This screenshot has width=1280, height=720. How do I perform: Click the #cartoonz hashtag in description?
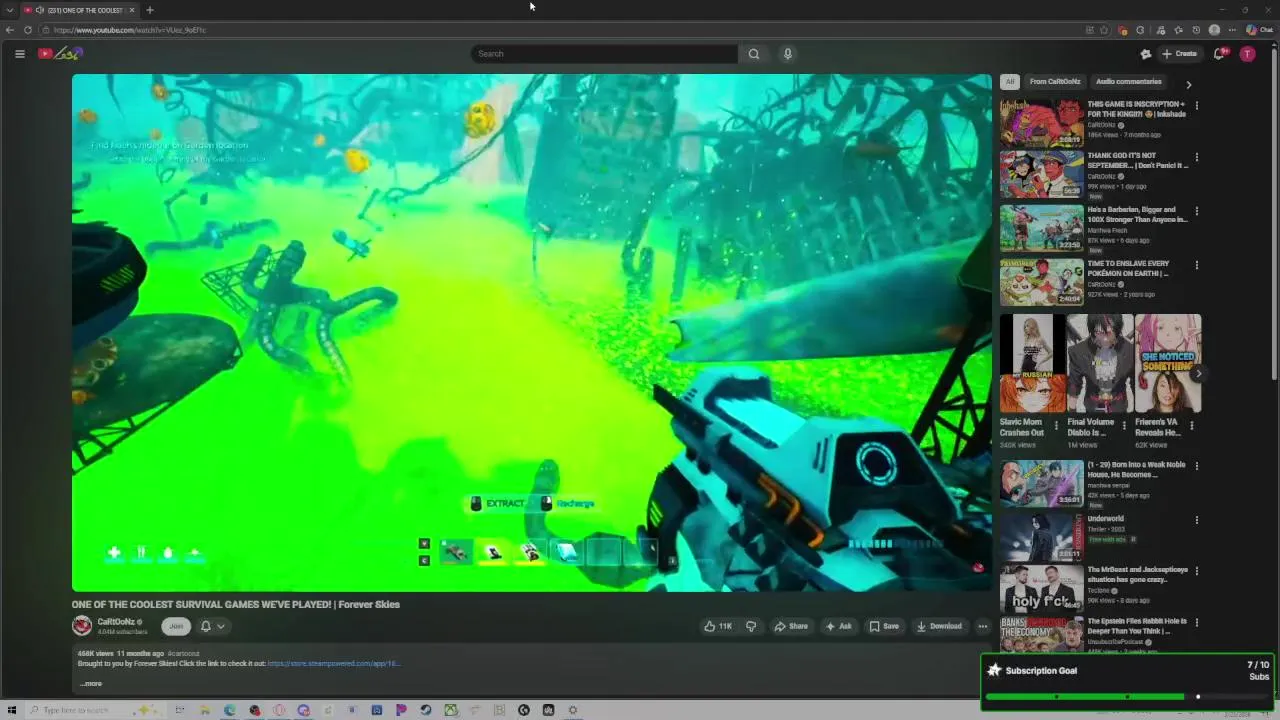pyautogui.click(x=184, y=653)
